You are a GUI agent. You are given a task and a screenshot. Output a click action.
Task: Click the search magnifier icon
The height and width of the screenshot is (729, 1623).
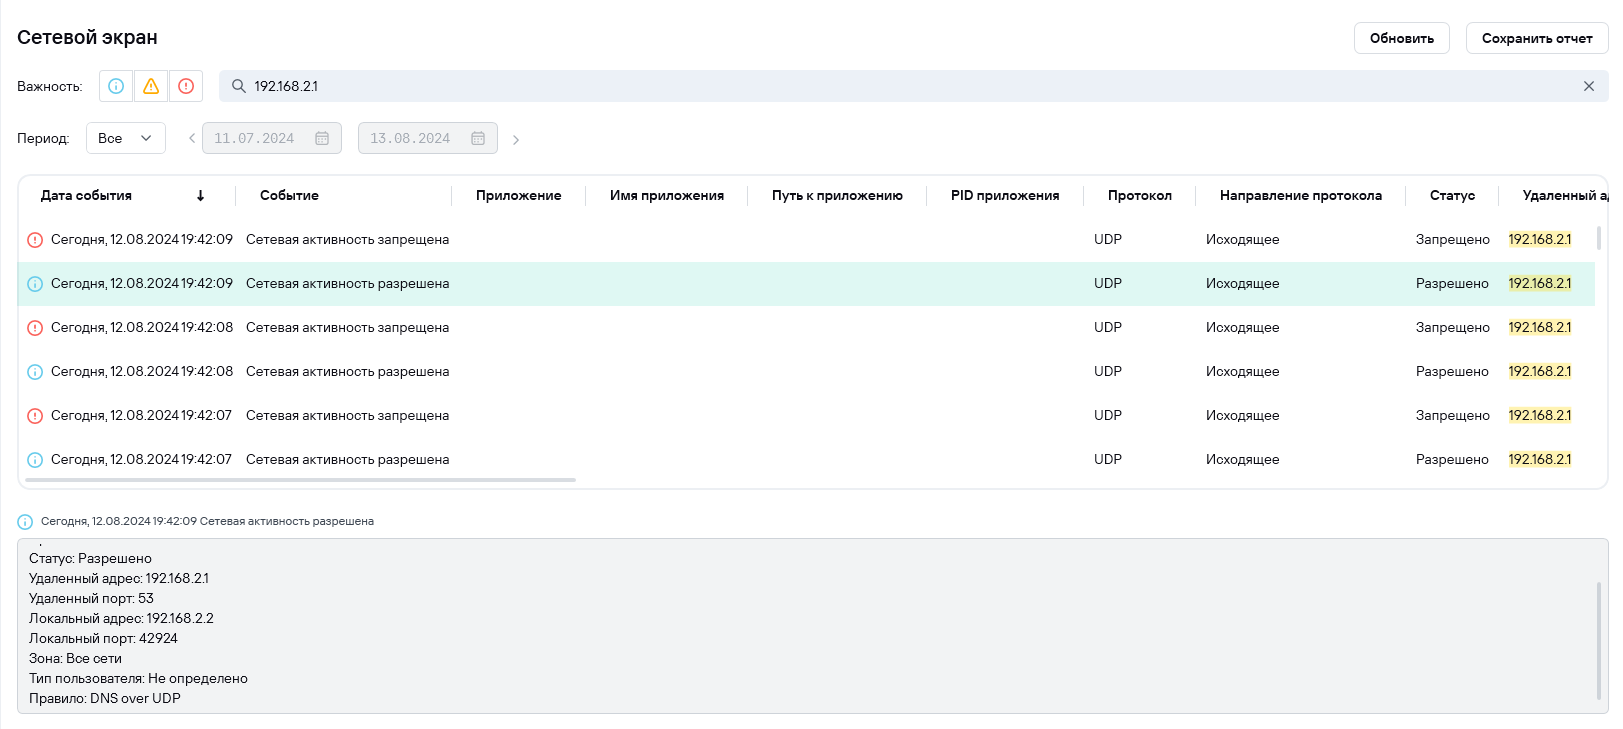point(239,86)
